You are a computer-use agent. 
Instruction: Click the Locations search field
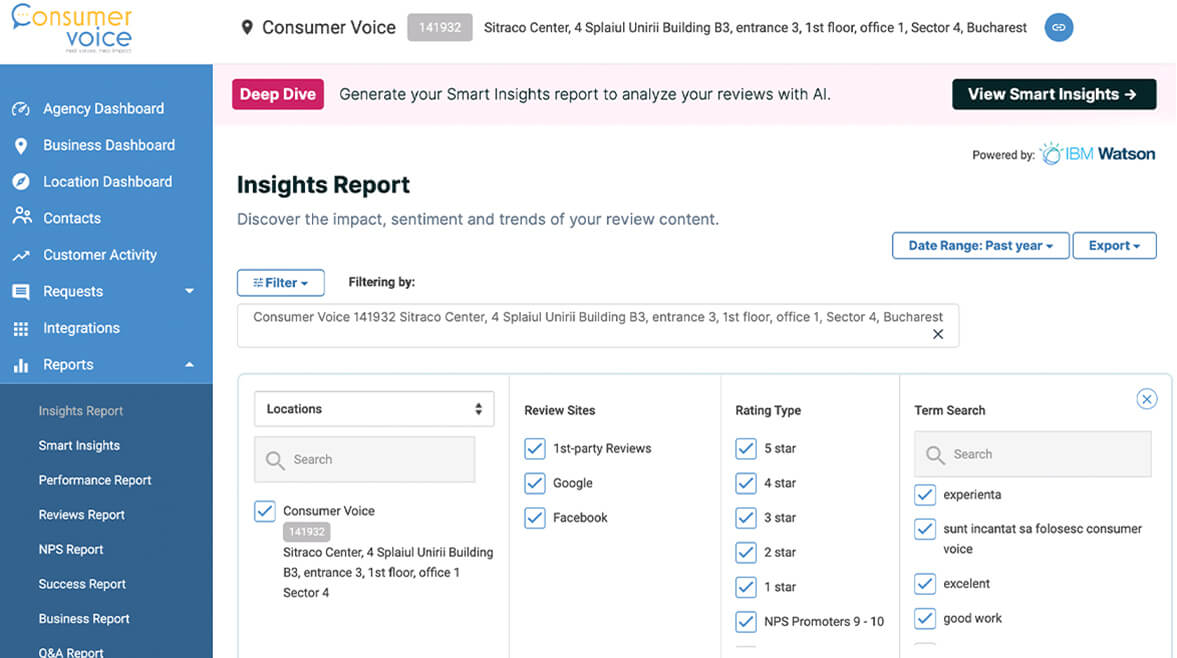pos(364,460)
